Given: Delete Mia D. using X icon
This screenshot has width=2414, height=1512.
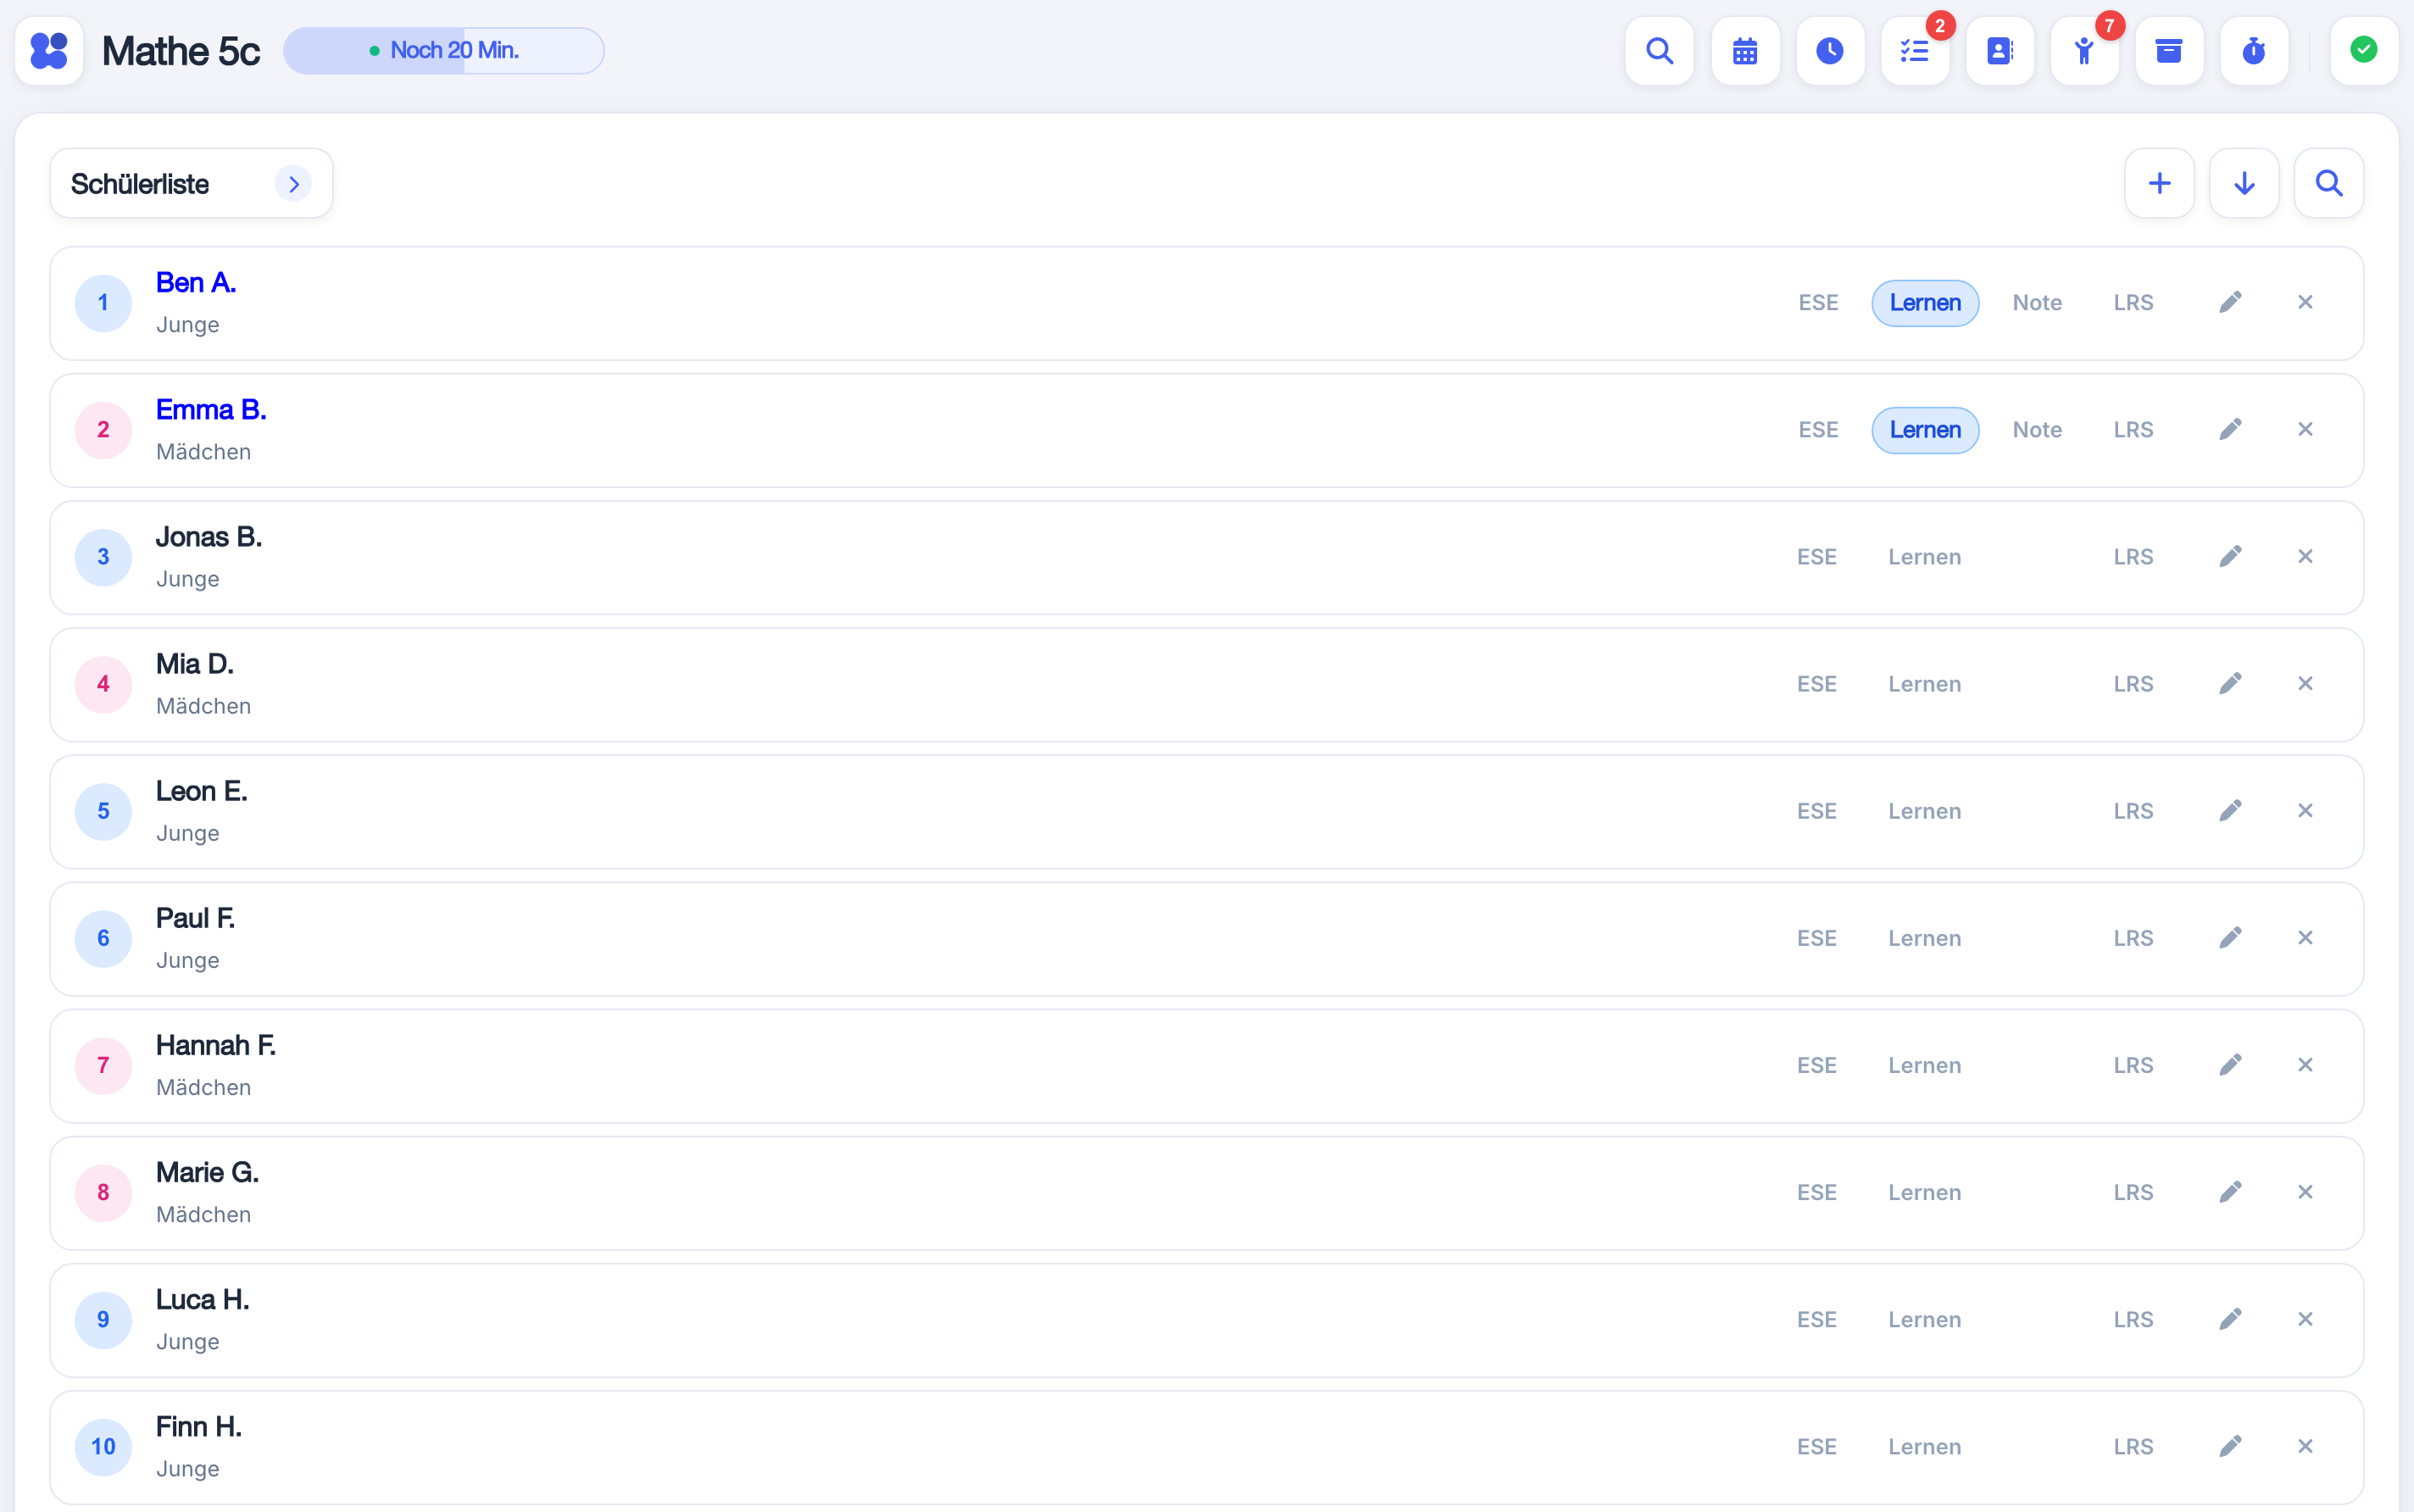Looking at the screenshot, I should pyautogui.click(x=2306, y=683).
